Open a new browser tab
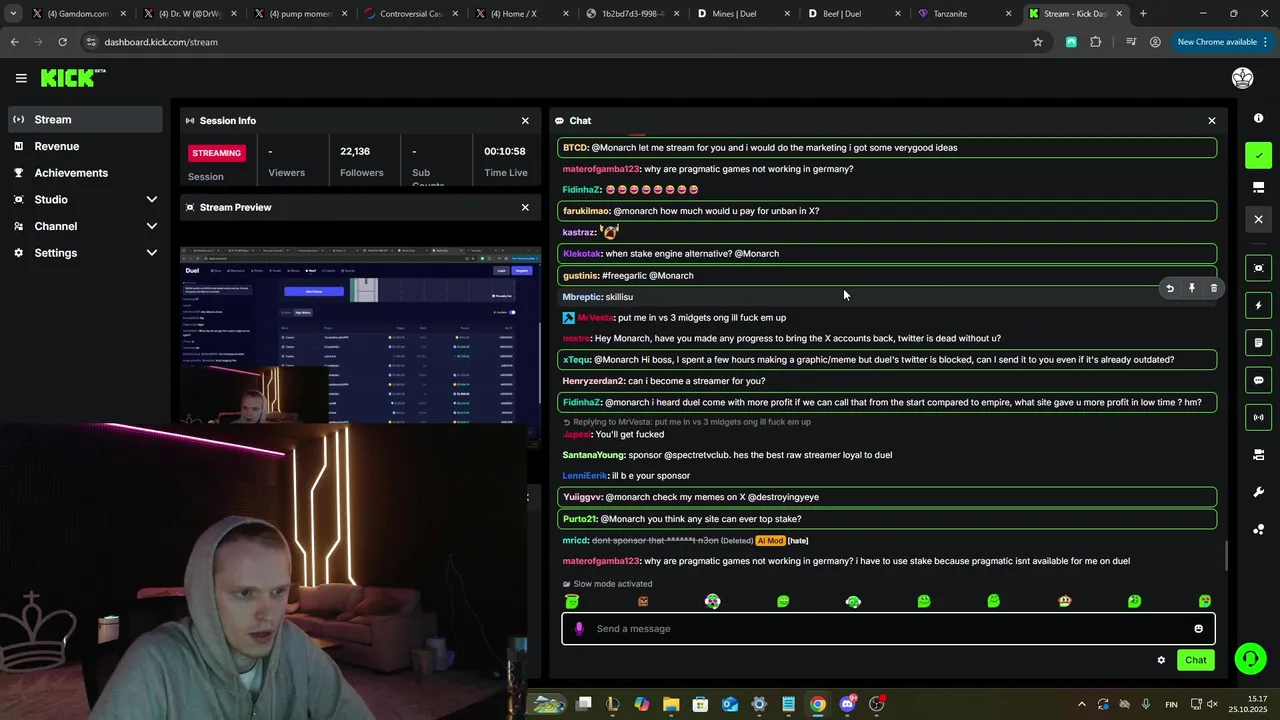 (1143, 14)
